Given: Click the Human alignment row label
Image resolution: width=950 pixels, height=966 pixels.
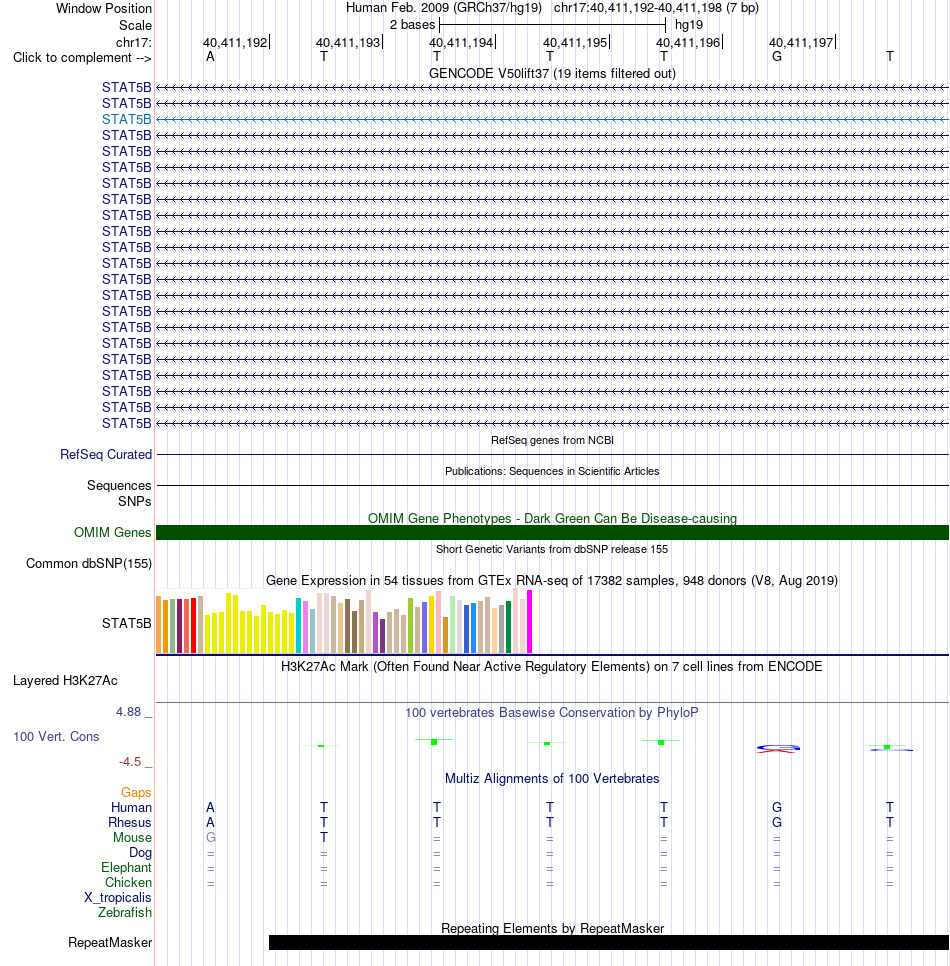Looking at the screenshot, I should (131, 807).
